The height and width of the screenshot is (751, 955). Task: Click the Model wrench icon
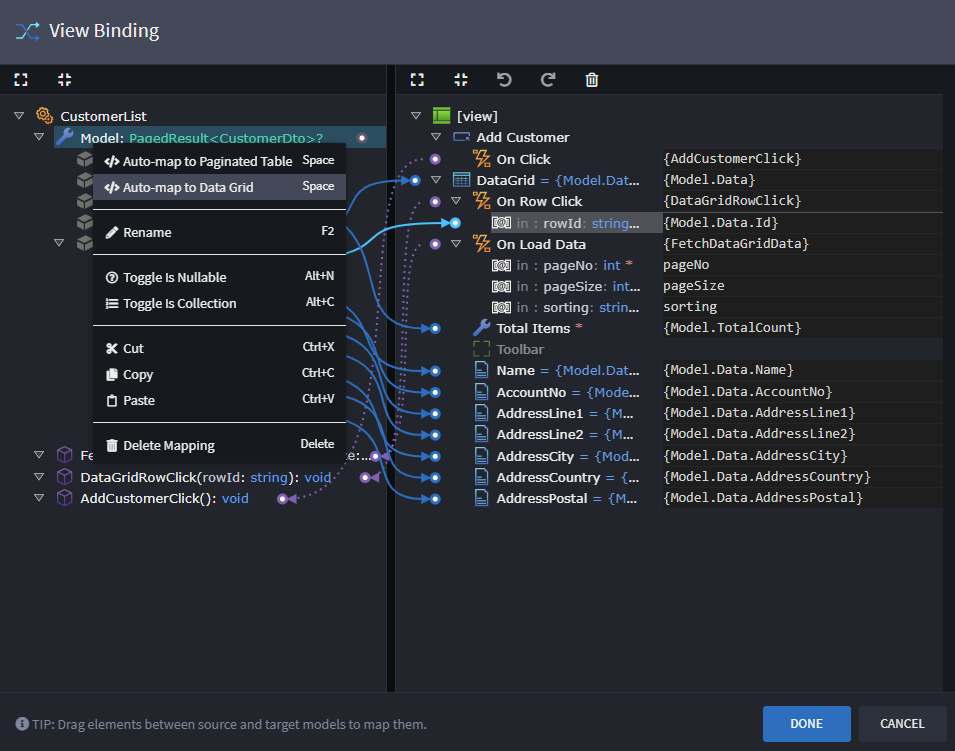pyautogui.click(x=65, y=137)
